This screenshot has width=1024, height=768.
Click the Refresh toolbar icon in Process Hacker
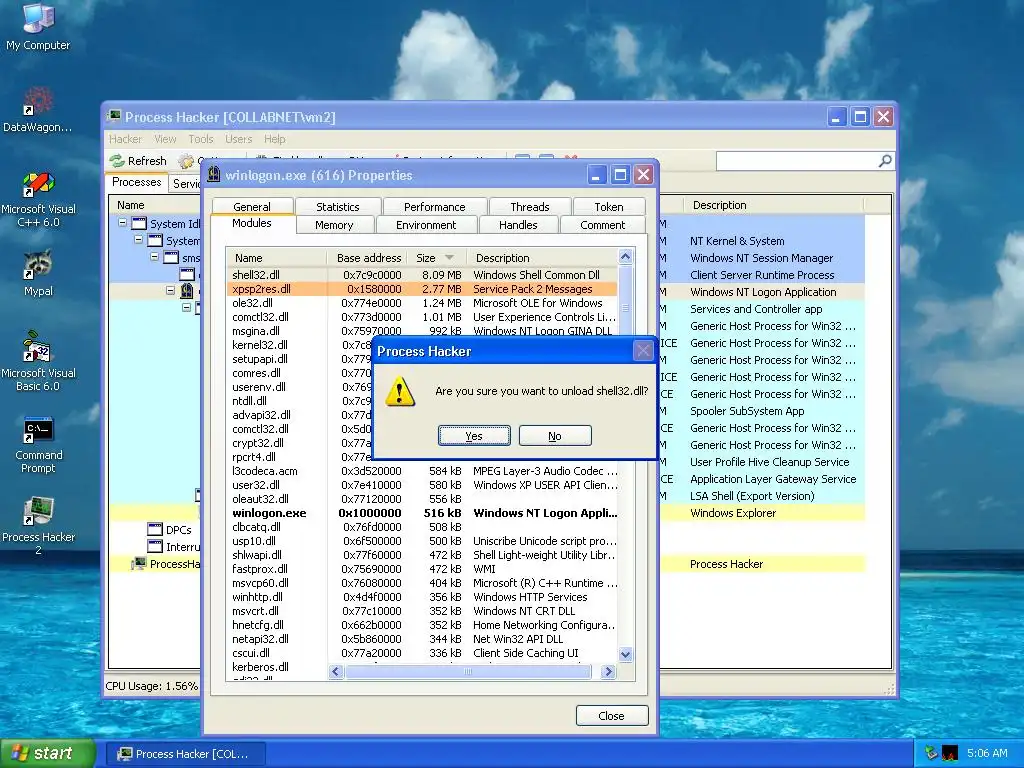point(117,161)
